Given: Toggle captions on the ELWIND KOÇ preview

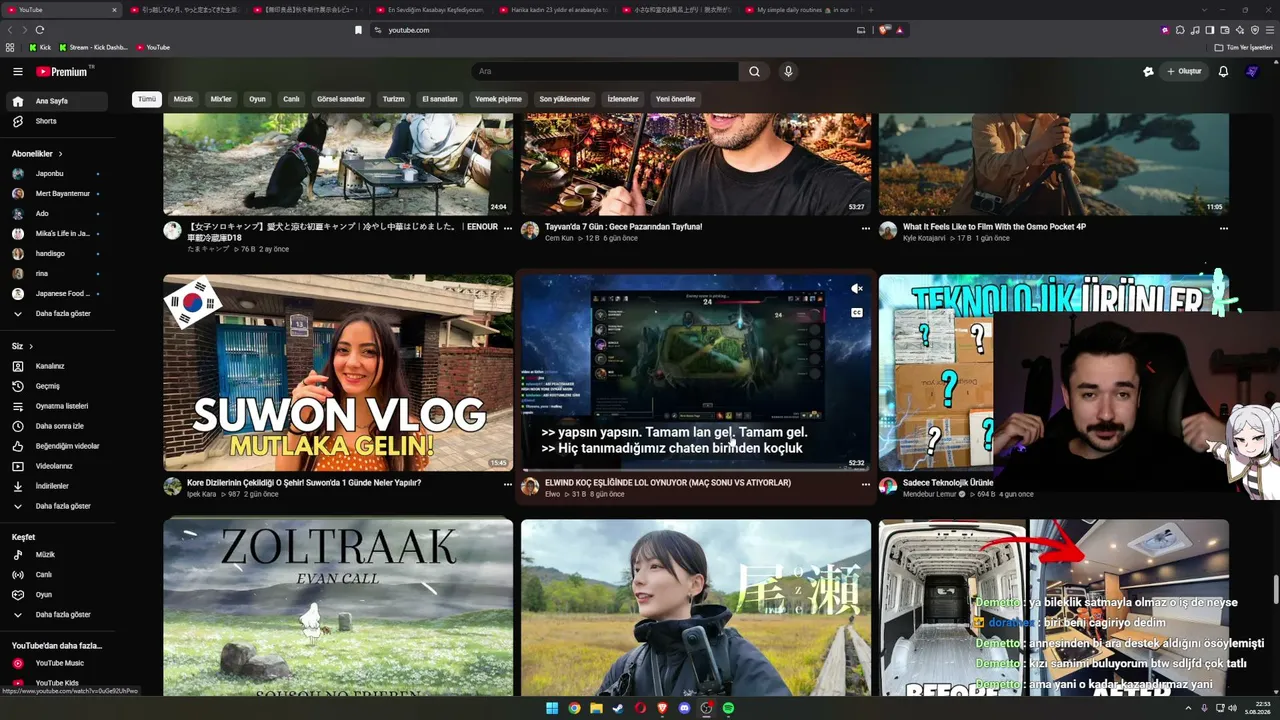Looking at the screenshot, I should click(857, 313).
